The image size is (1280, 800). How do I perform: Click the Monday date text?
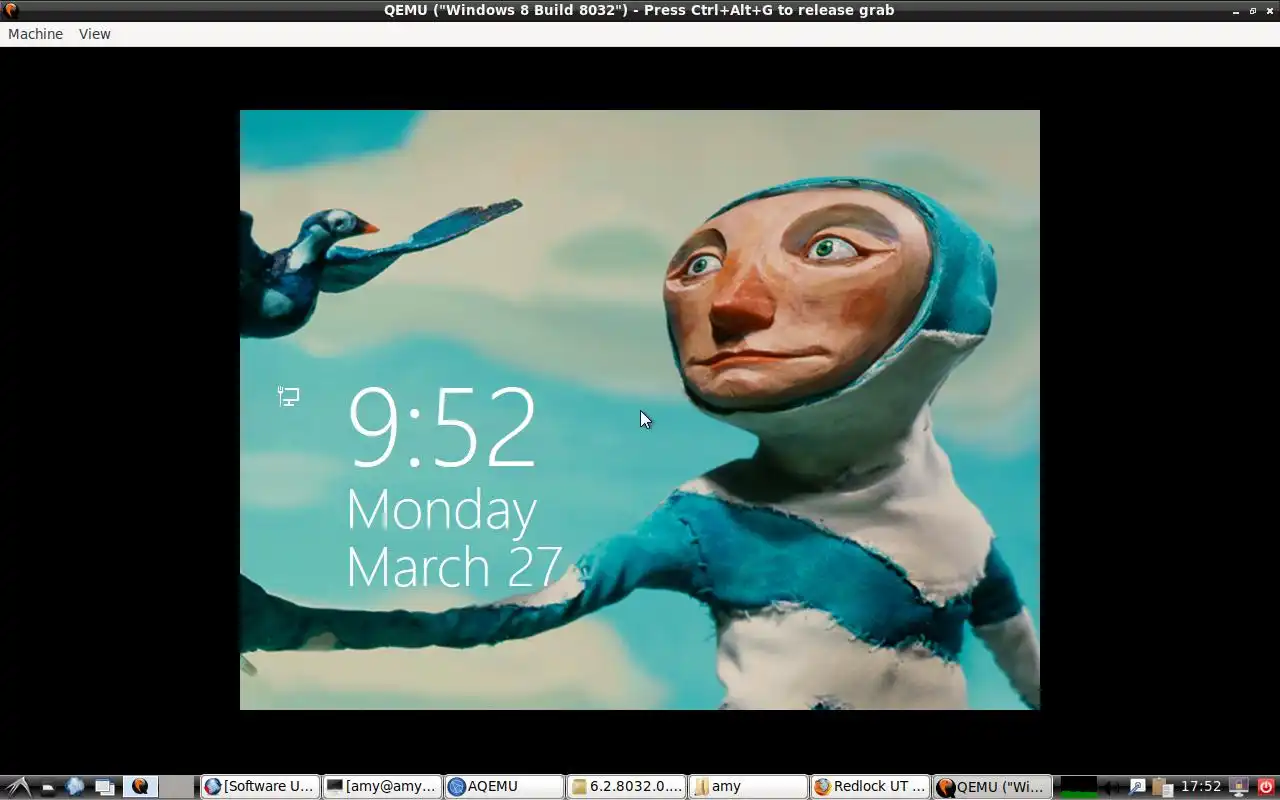tap(441, 511)
